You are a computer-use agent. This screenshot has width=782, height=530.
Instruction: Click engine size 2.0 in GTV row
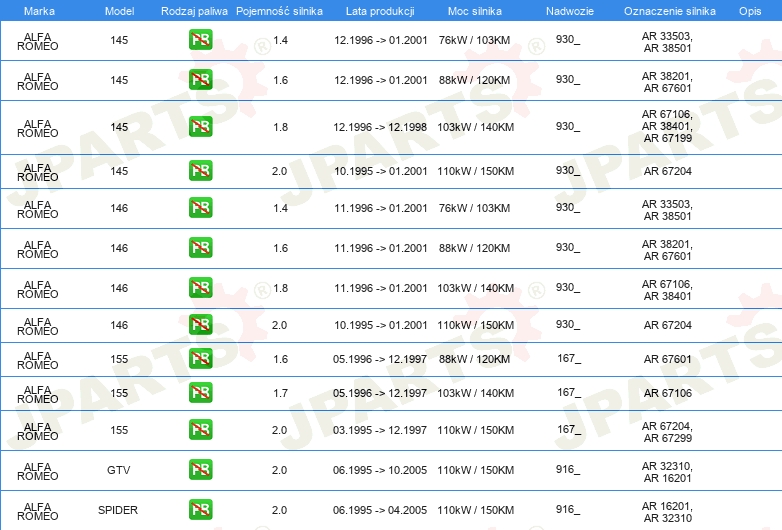tap(279, 470)
